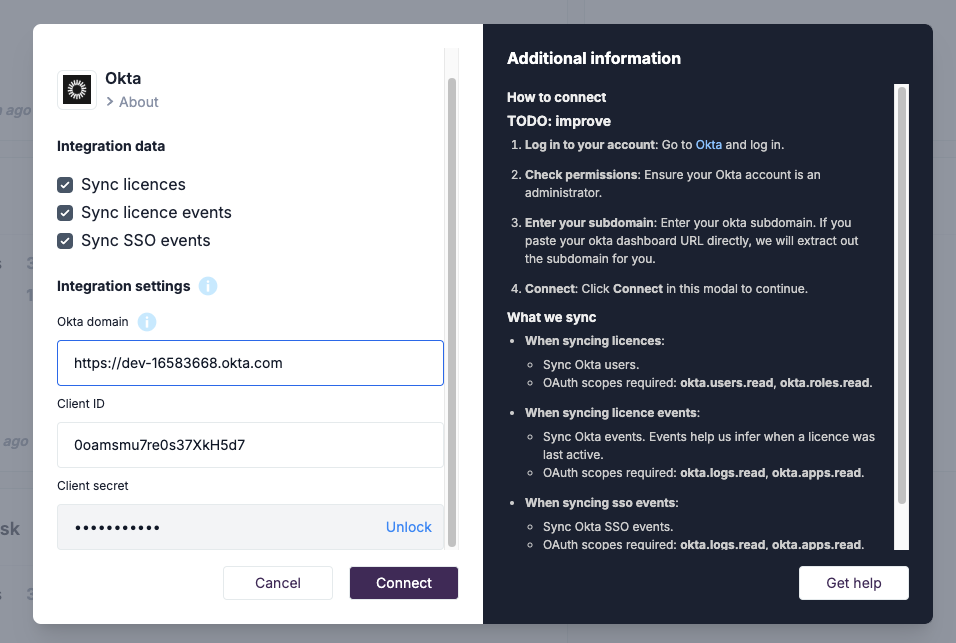Click the 'Okta domain' field label

(93, 322)
